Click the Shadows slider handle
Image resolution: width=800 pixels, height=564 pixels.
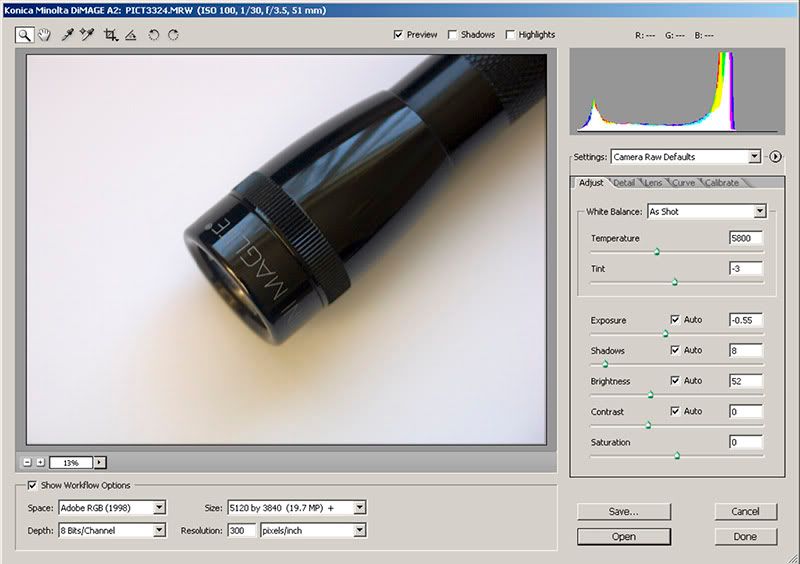(605, 364)
